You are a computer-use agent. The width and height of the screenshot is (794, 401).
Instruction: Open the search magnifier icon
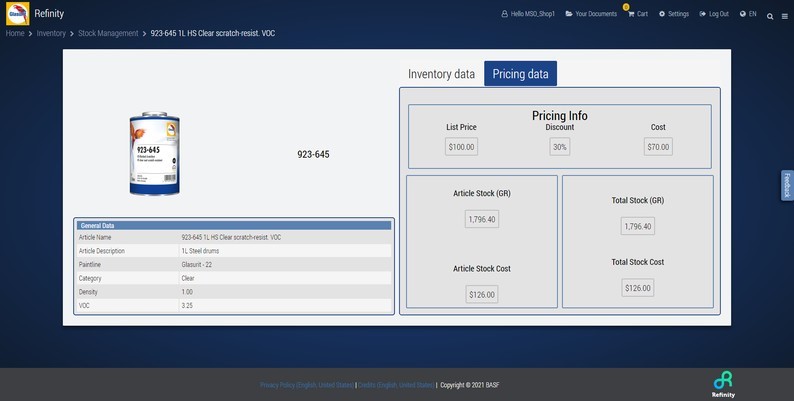coord(770,16)
